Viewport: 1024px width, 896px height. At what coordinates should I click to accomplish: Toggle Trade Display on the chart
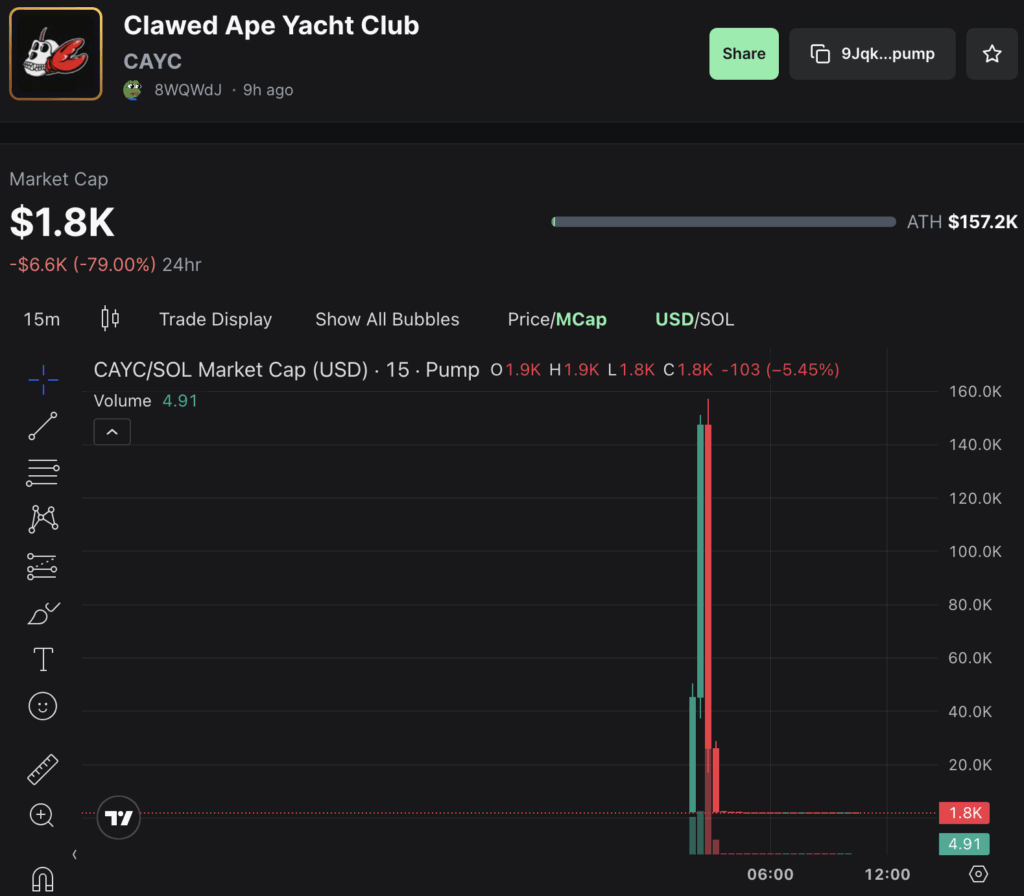pos(215,319)
